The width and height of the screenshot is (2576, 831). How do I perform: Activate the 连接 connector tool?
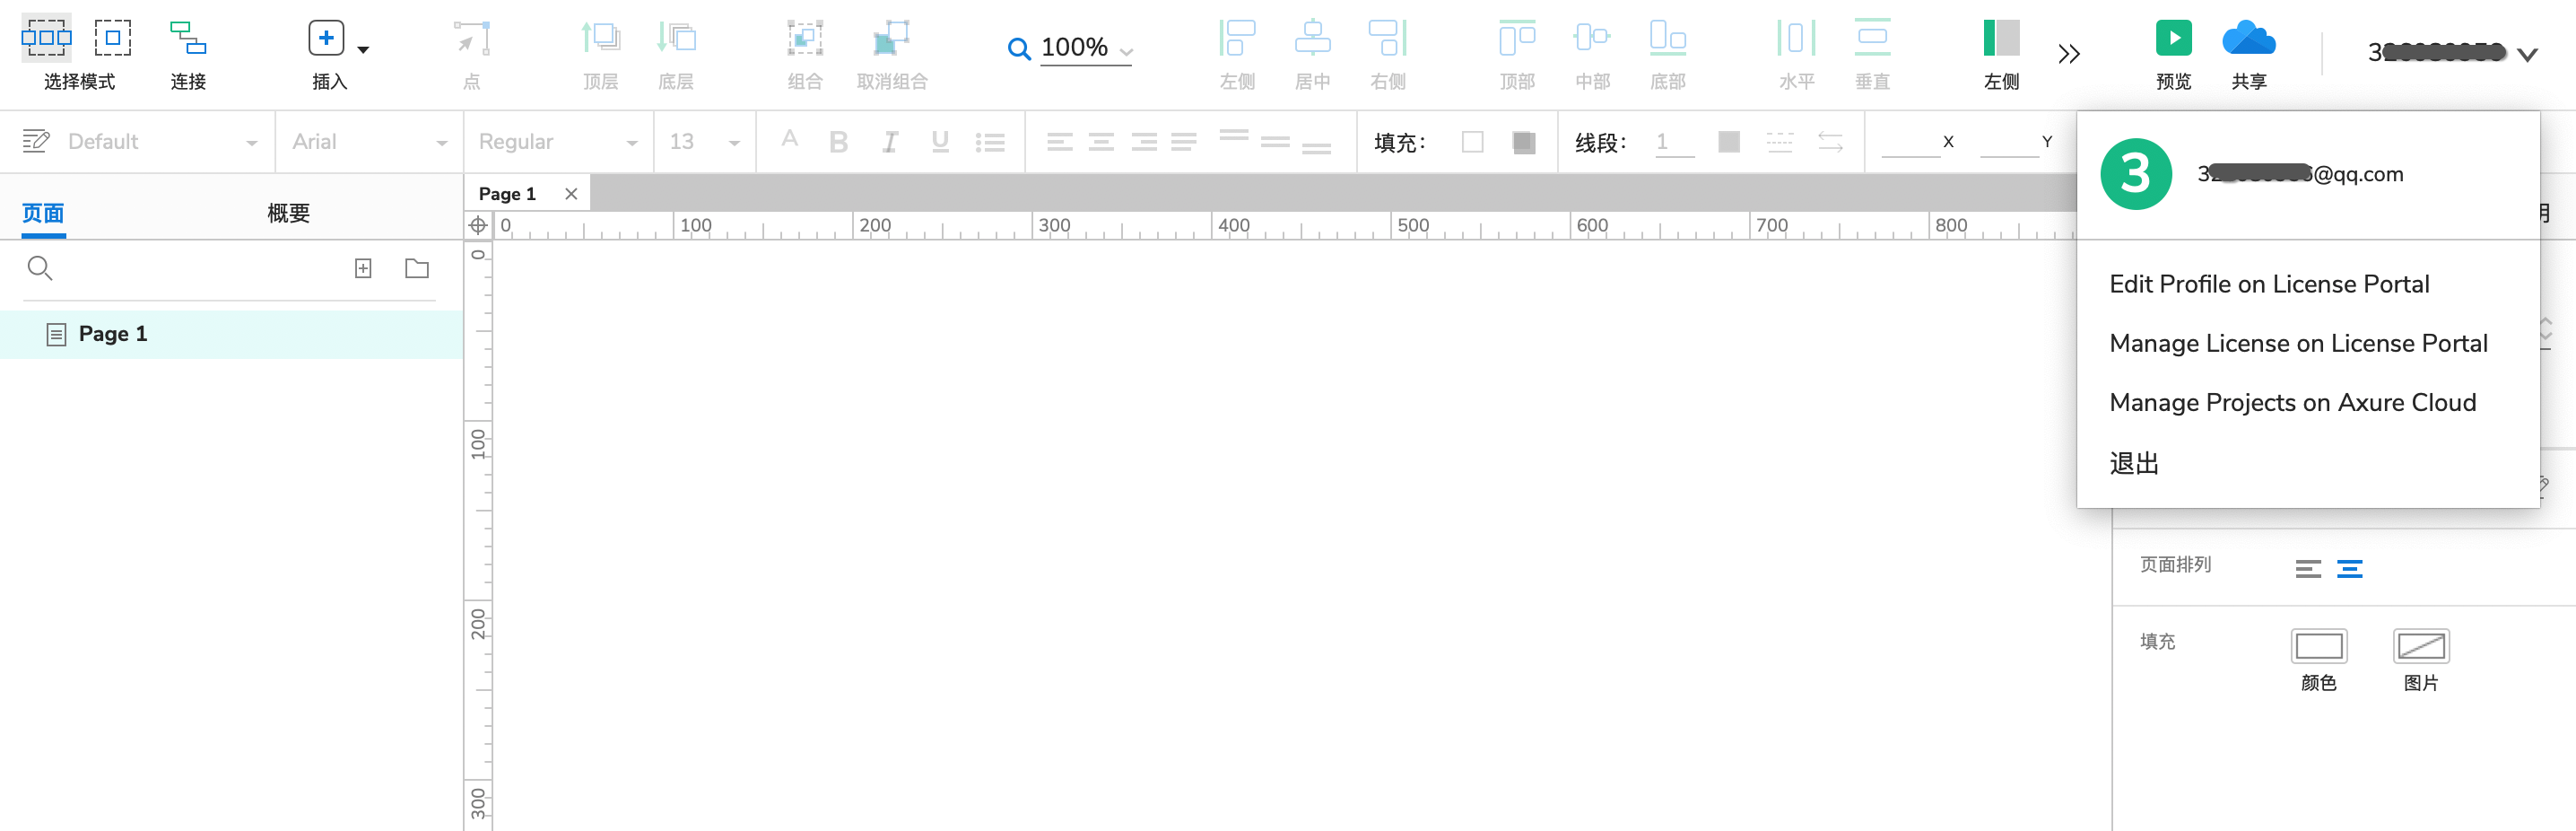tap(188, 38)
